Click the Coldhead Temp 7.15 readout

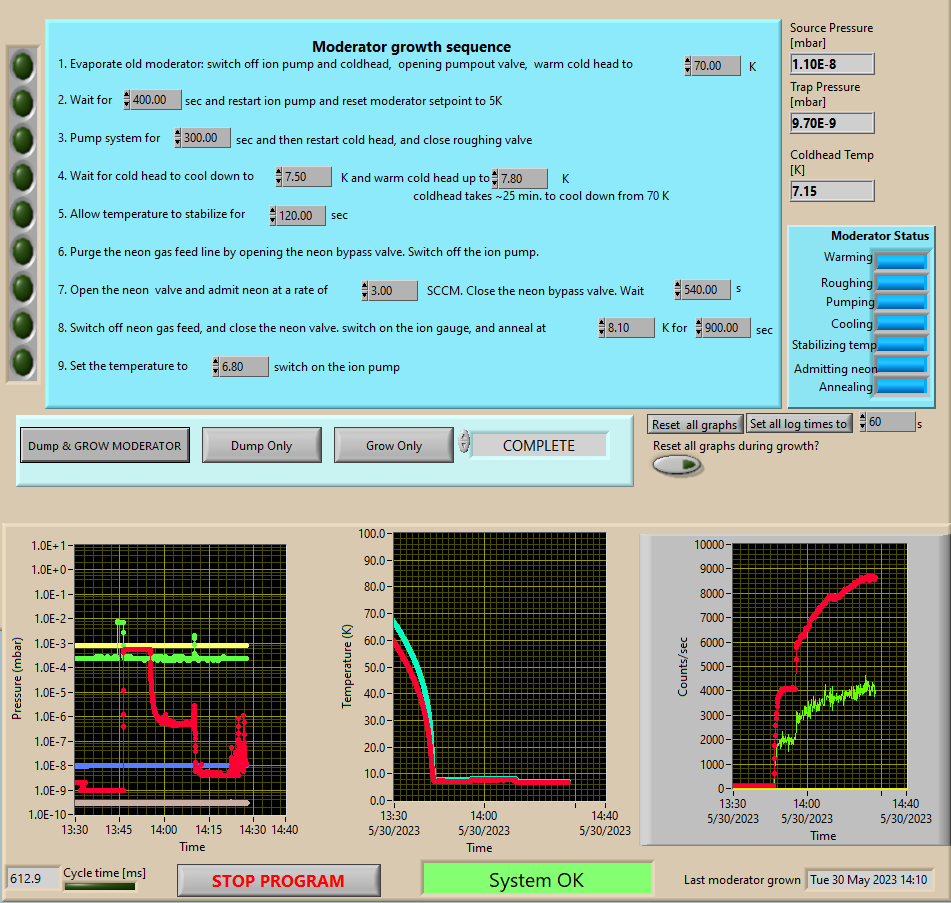(832, 191)
